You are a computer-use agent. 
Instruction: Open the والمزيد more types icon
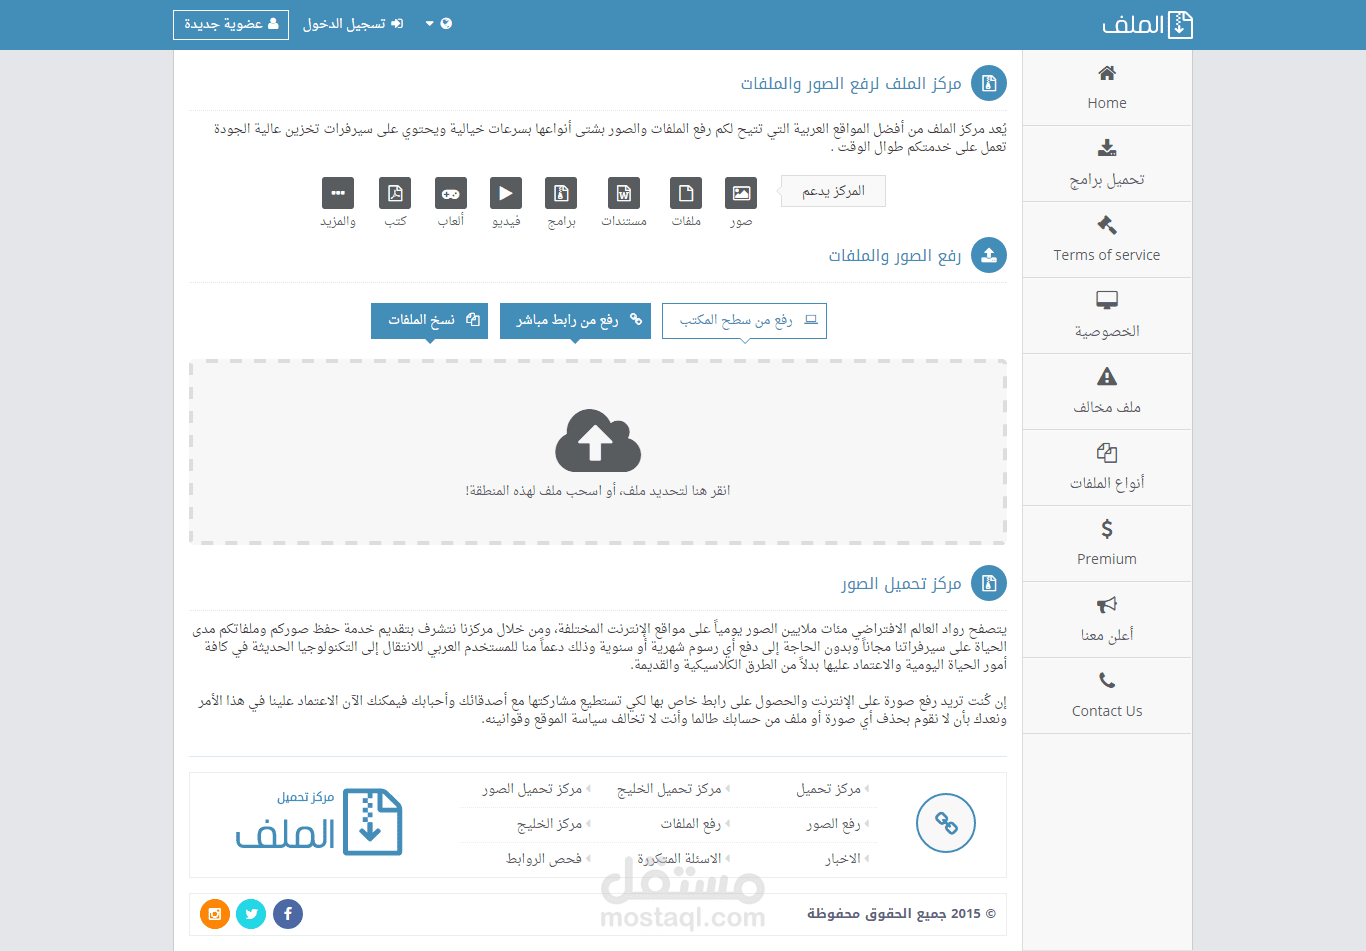point(338,193)
